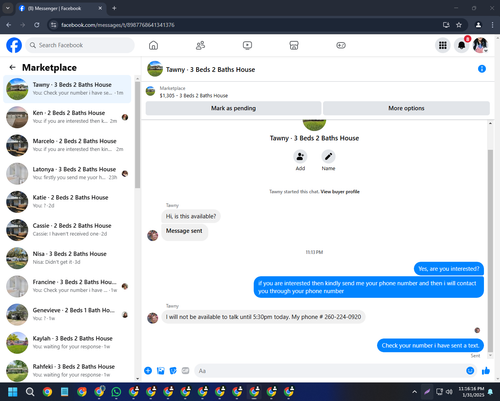
Task: Open the Chrome profile icon in toolbar
Action: click(x=478, y=25)
